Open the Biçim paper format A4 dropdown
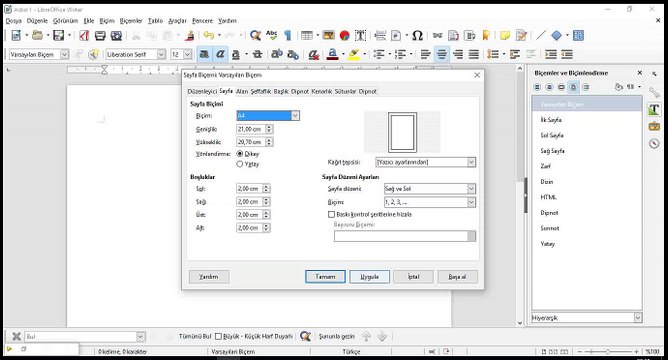Image resolution: width=668 pixels, height=360 pixels. (295, 116)
